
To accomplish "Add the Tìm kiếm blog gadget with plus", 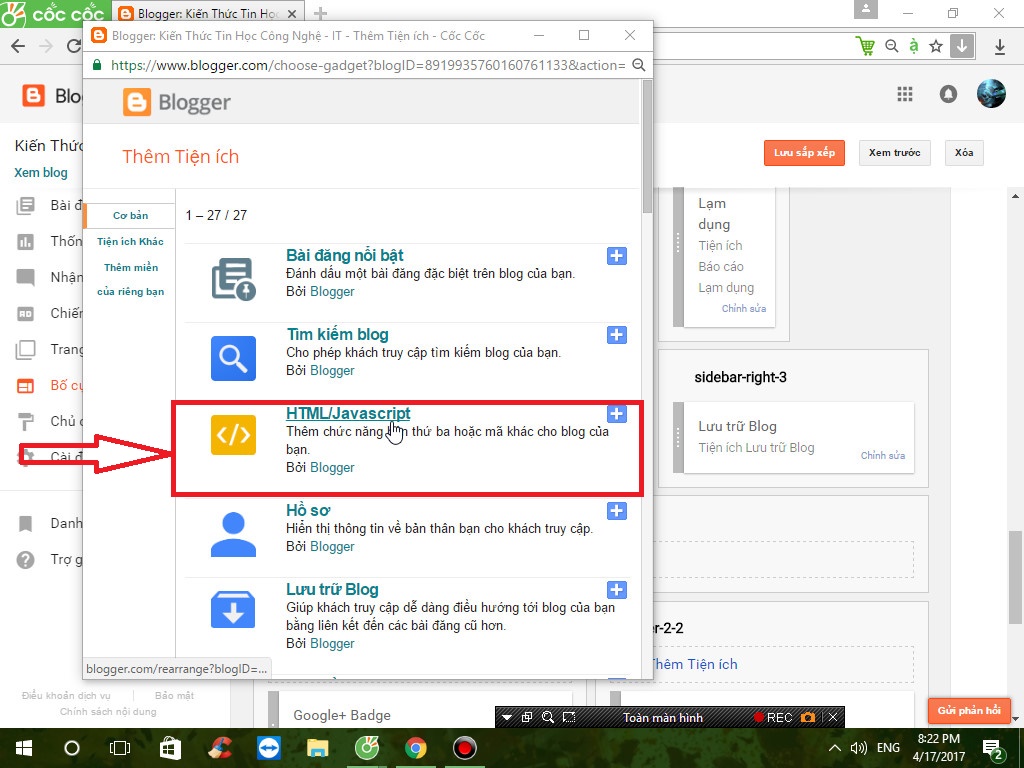I will point(616,335).
